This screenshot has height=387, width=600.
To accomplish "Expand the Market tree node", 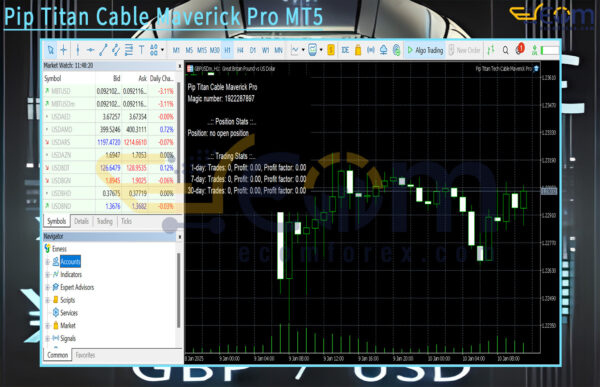I will [47, 326].
